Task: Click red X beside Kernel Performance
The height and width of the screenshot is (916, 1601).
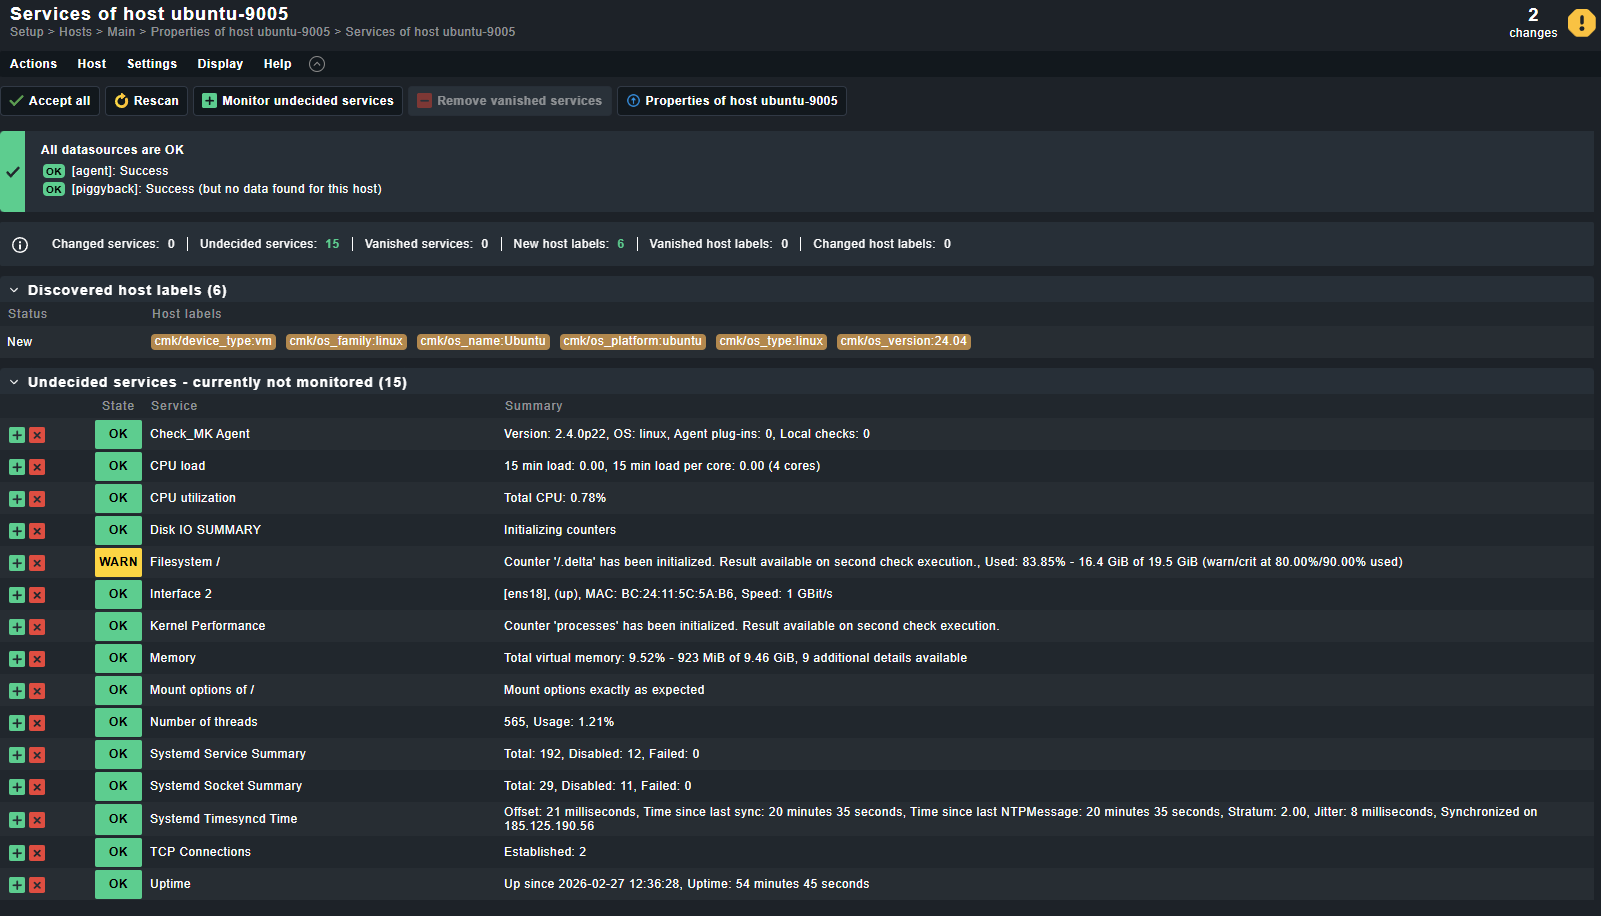Action: point(37,627)
